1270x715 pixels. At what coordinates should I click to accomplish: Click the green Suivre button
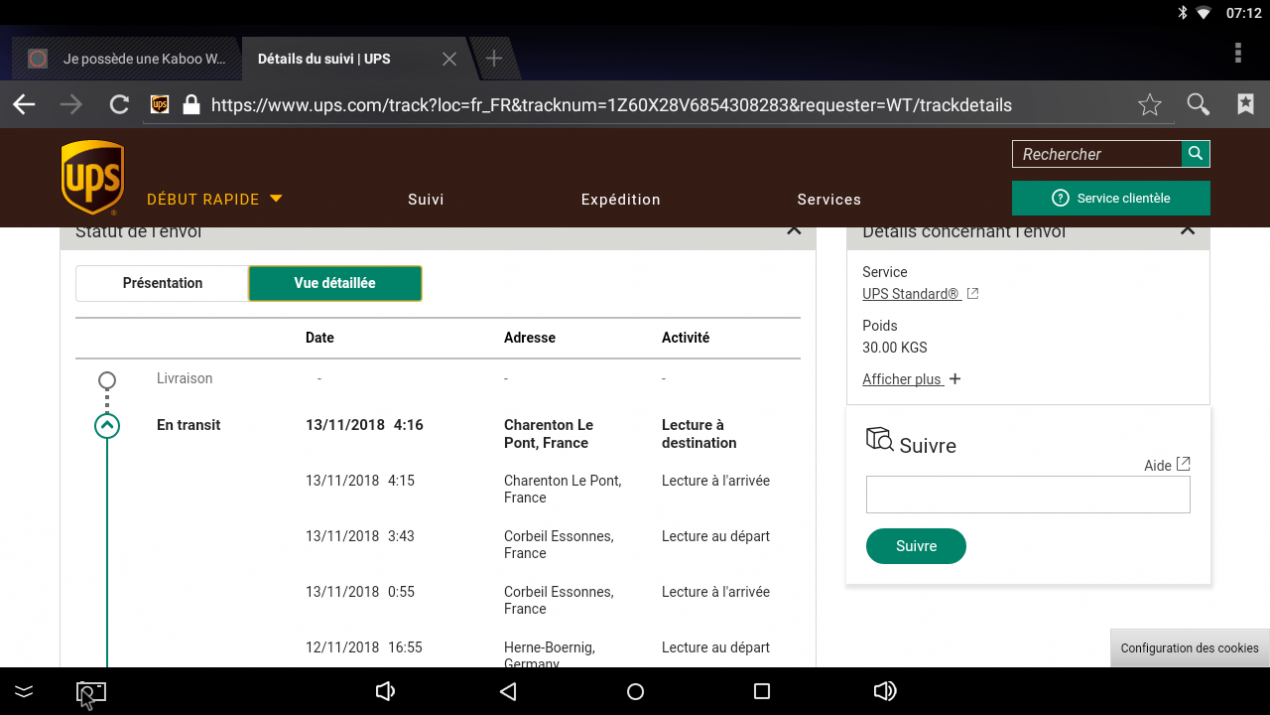(916, 546)
